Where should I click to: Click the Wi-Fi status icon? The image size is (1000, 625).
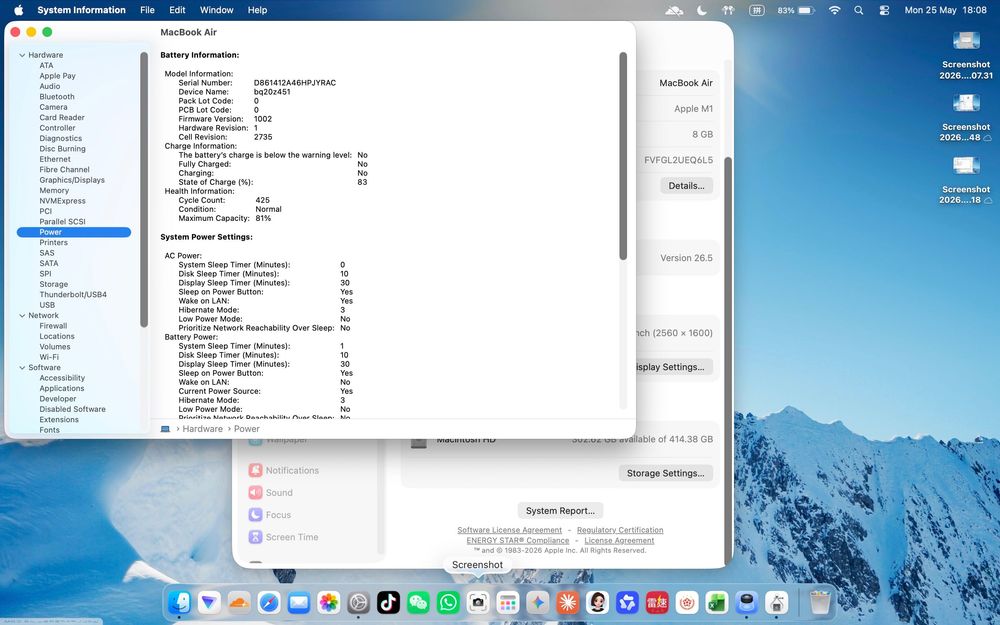(834, 10)
